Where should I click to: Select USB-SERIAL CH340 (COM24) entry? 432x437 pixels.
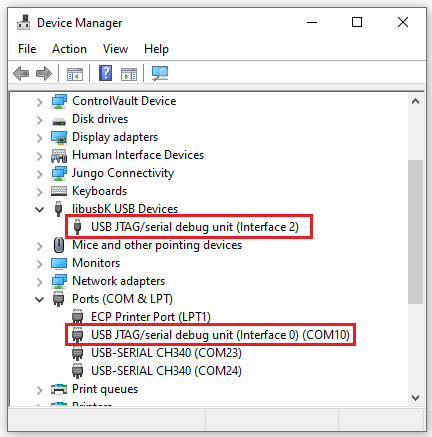pos(166,371)
